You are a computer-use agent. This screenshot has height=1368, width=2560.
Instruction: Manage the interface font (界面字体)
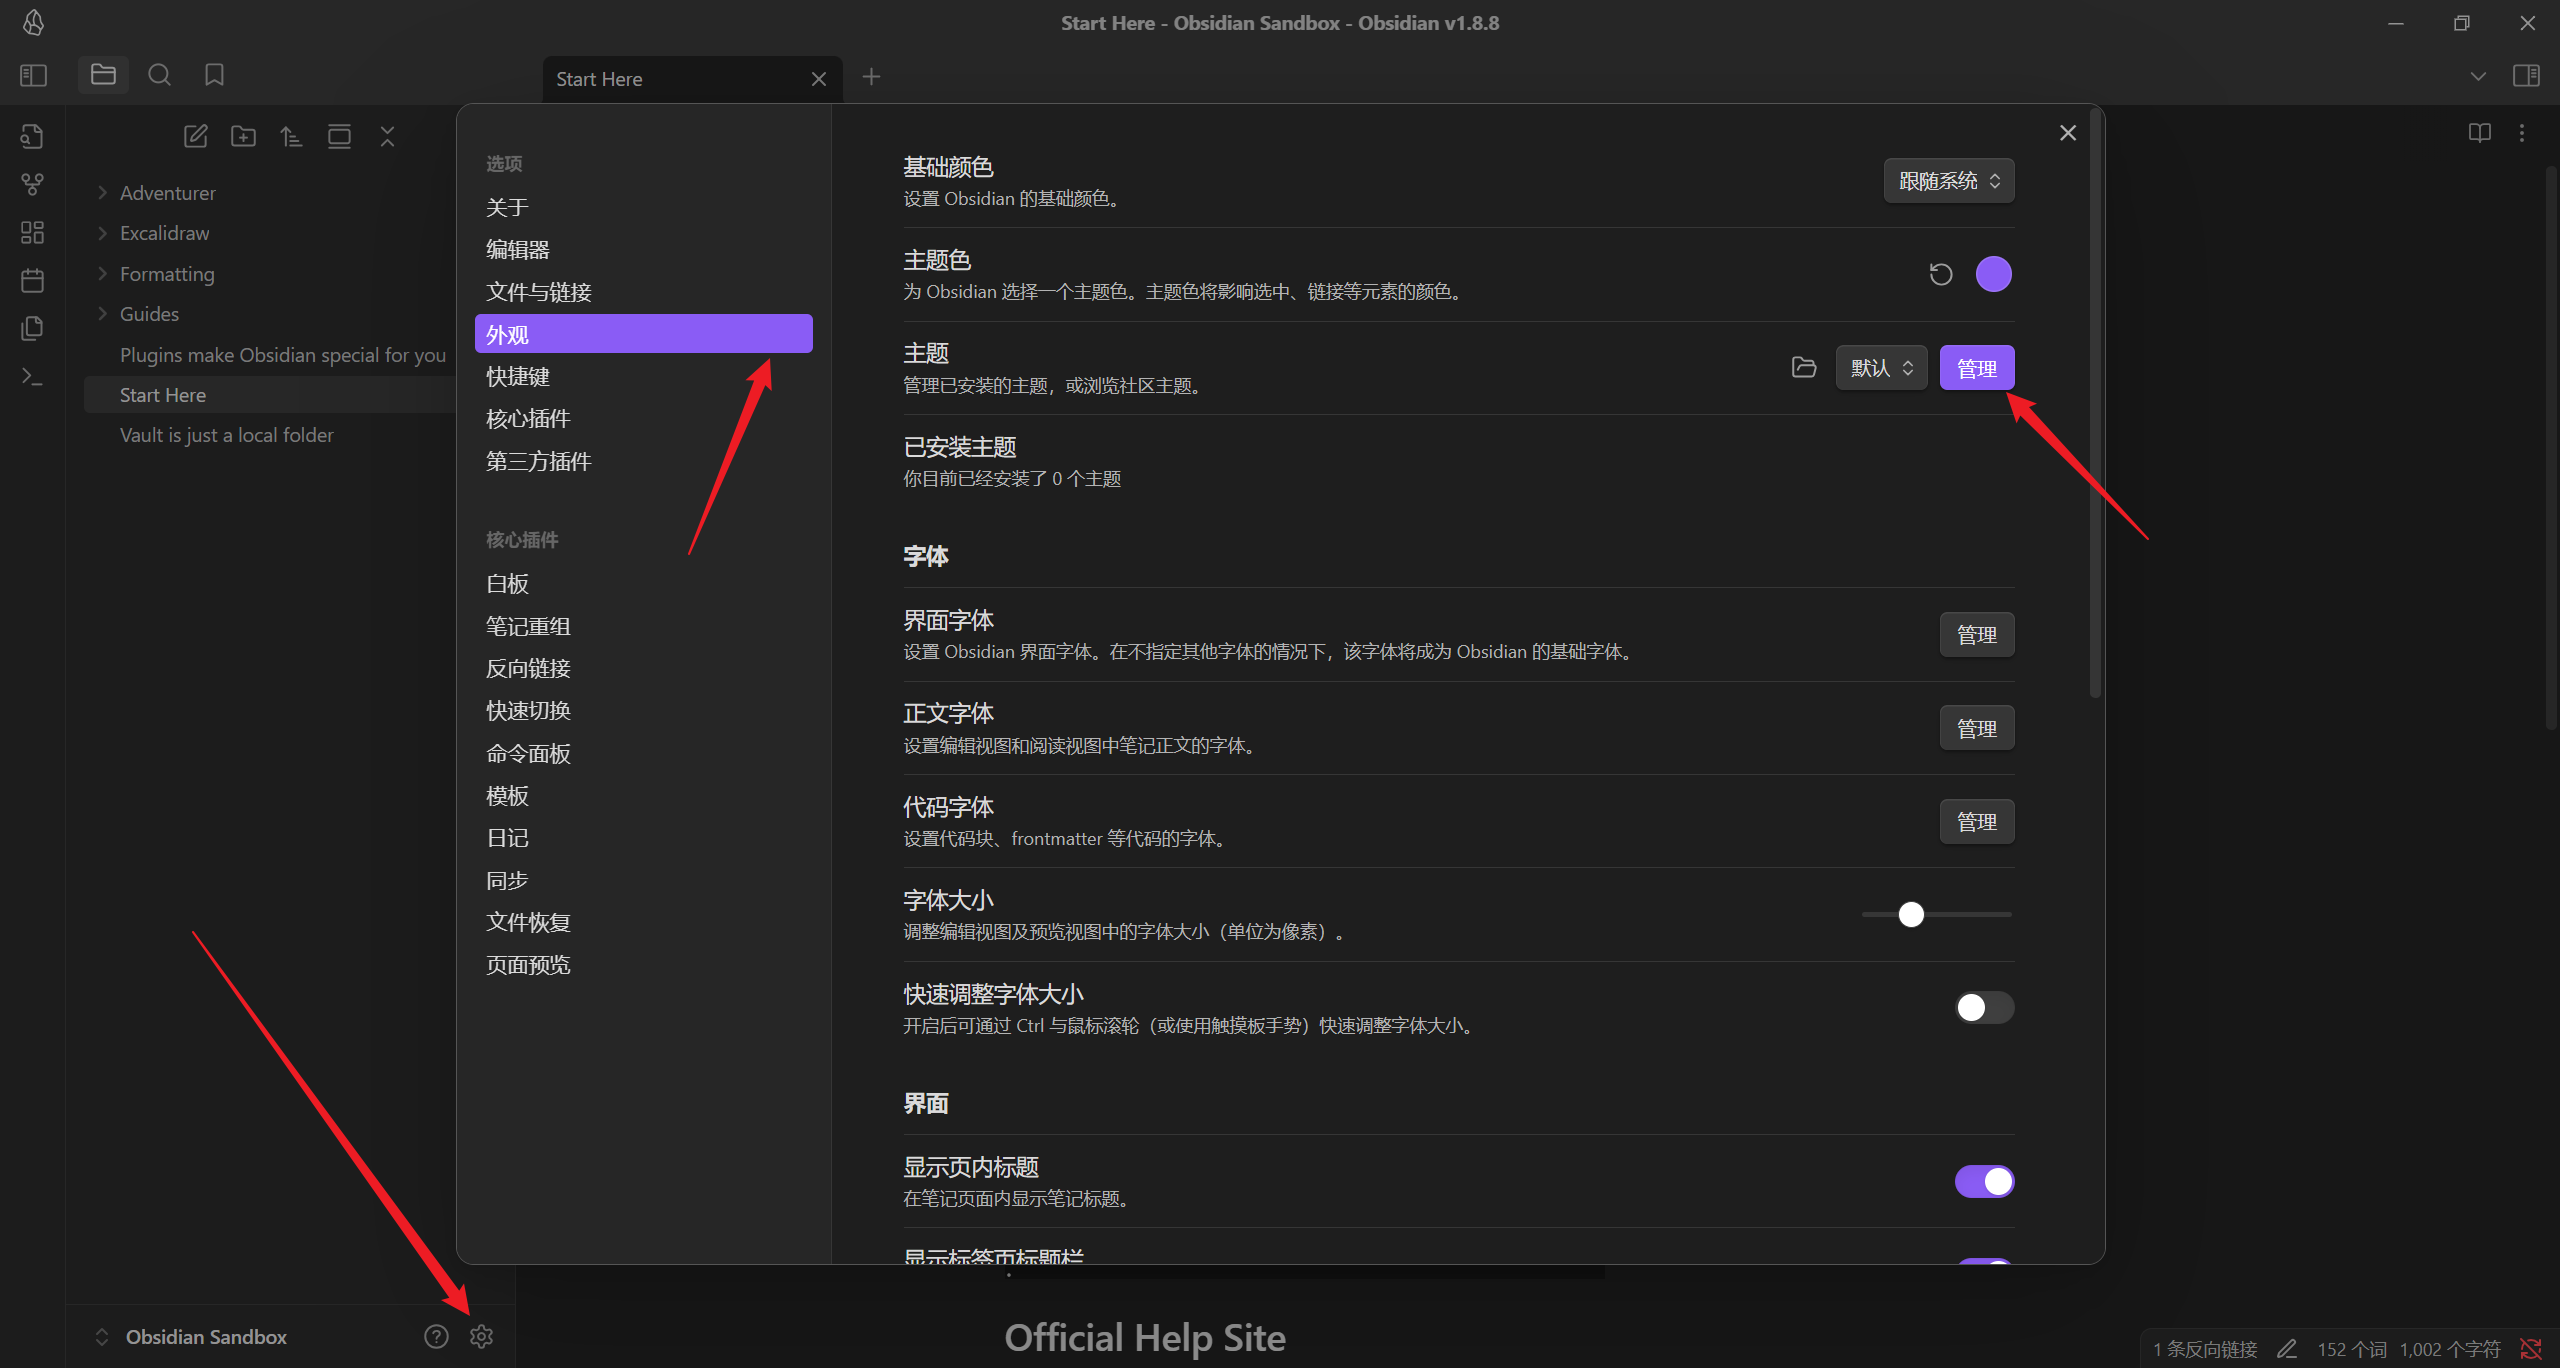1976,635
